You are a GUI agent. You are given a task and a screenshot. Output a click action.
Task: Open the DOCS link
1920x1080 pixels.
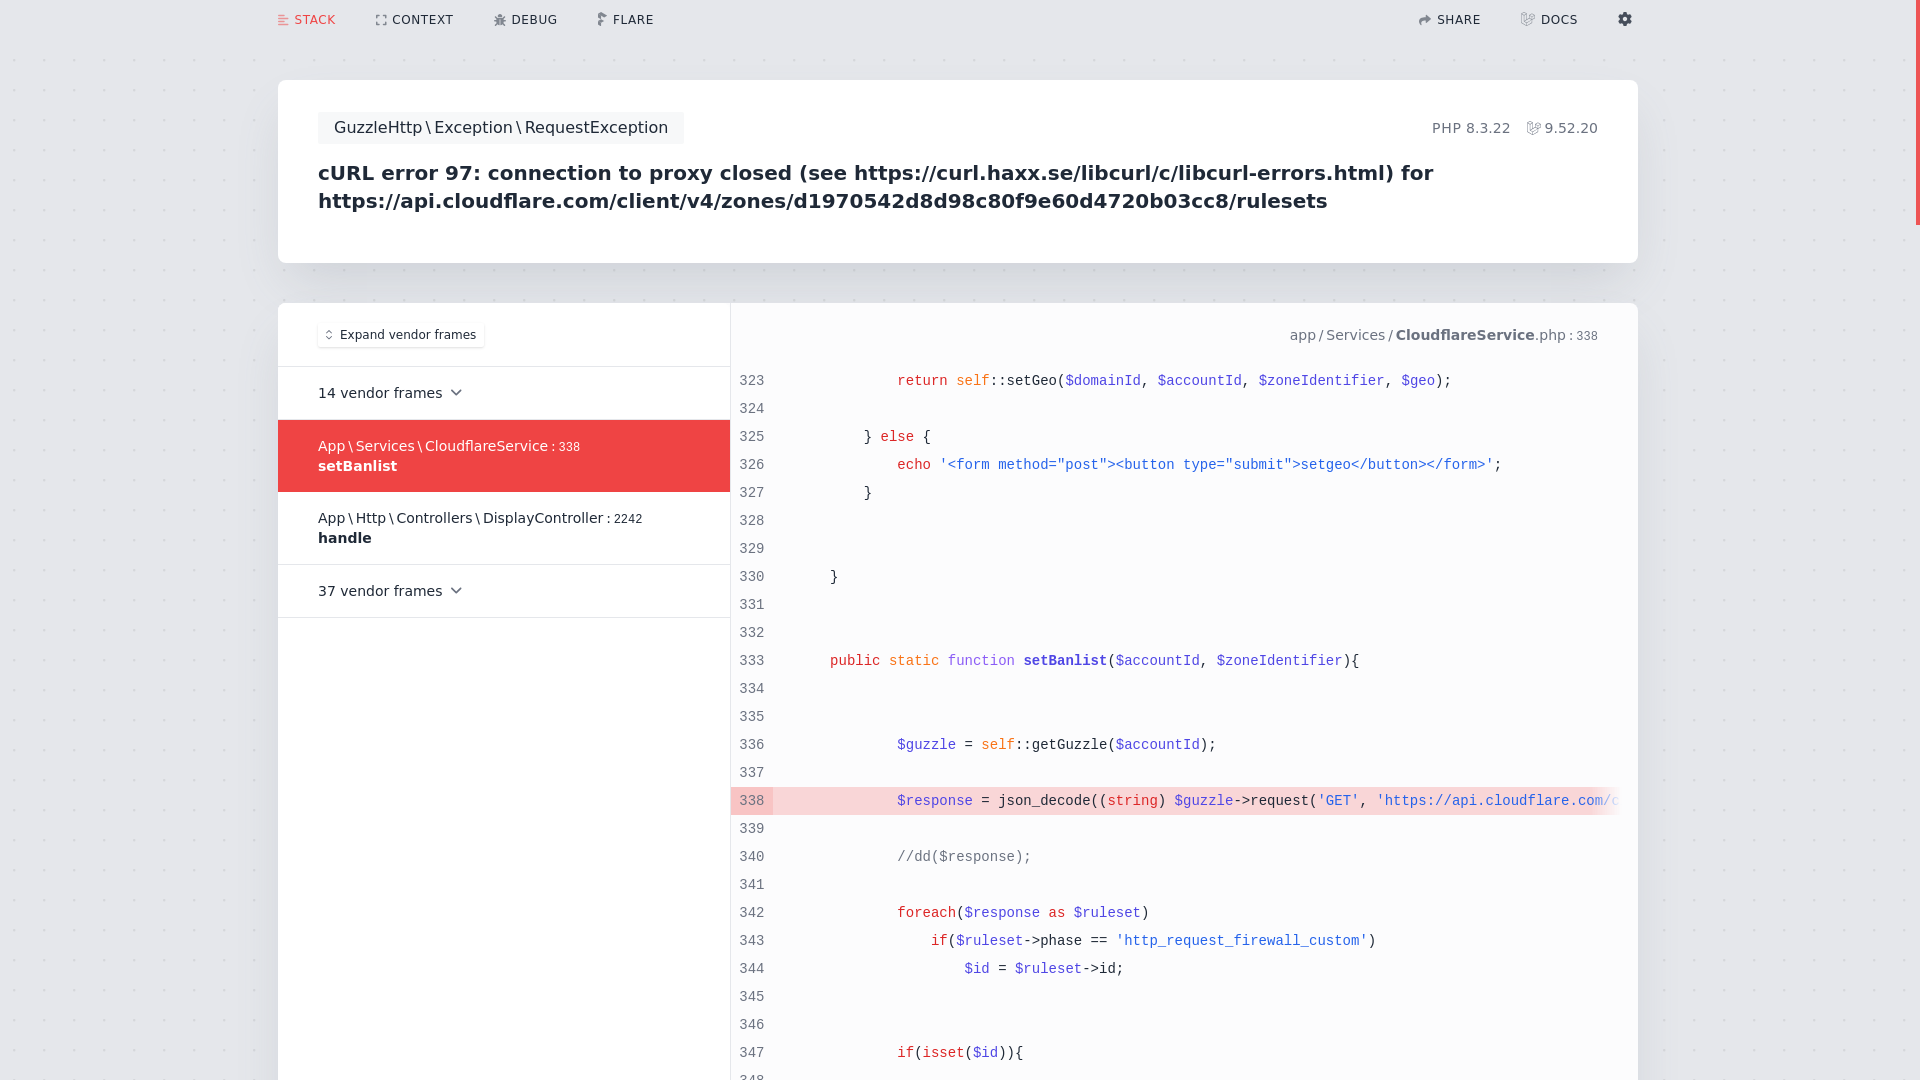tap(1549, 20)
